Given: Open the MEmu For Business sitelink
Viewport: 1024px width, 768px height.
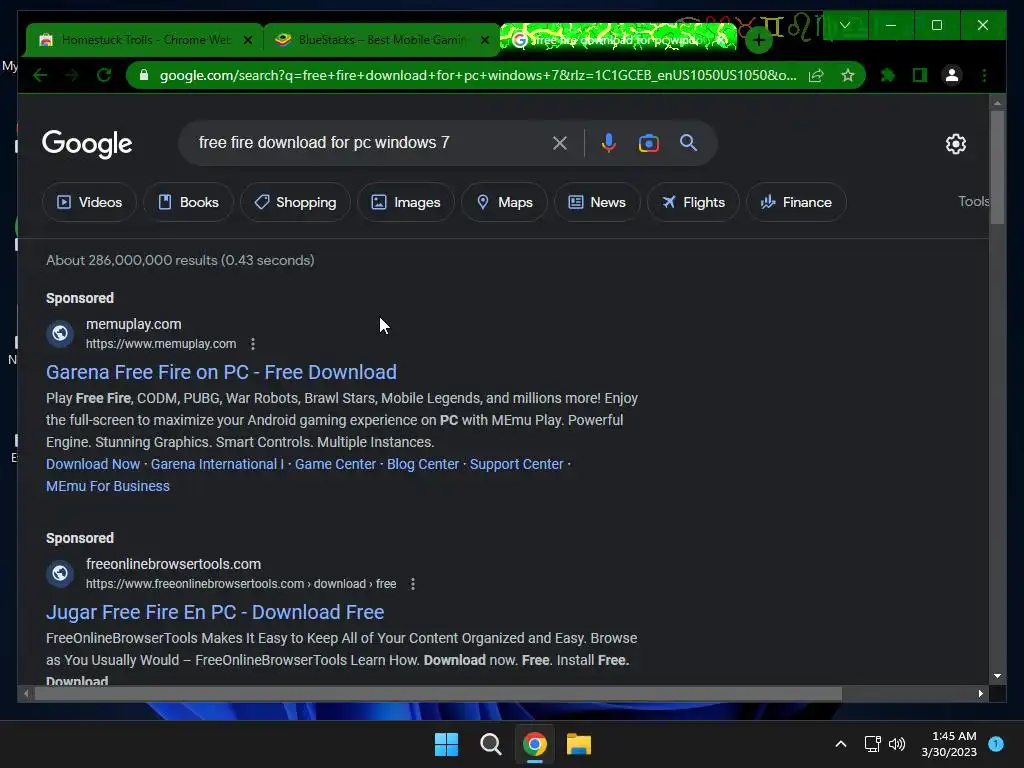Looking at the screenshot, I should (108, 487).
